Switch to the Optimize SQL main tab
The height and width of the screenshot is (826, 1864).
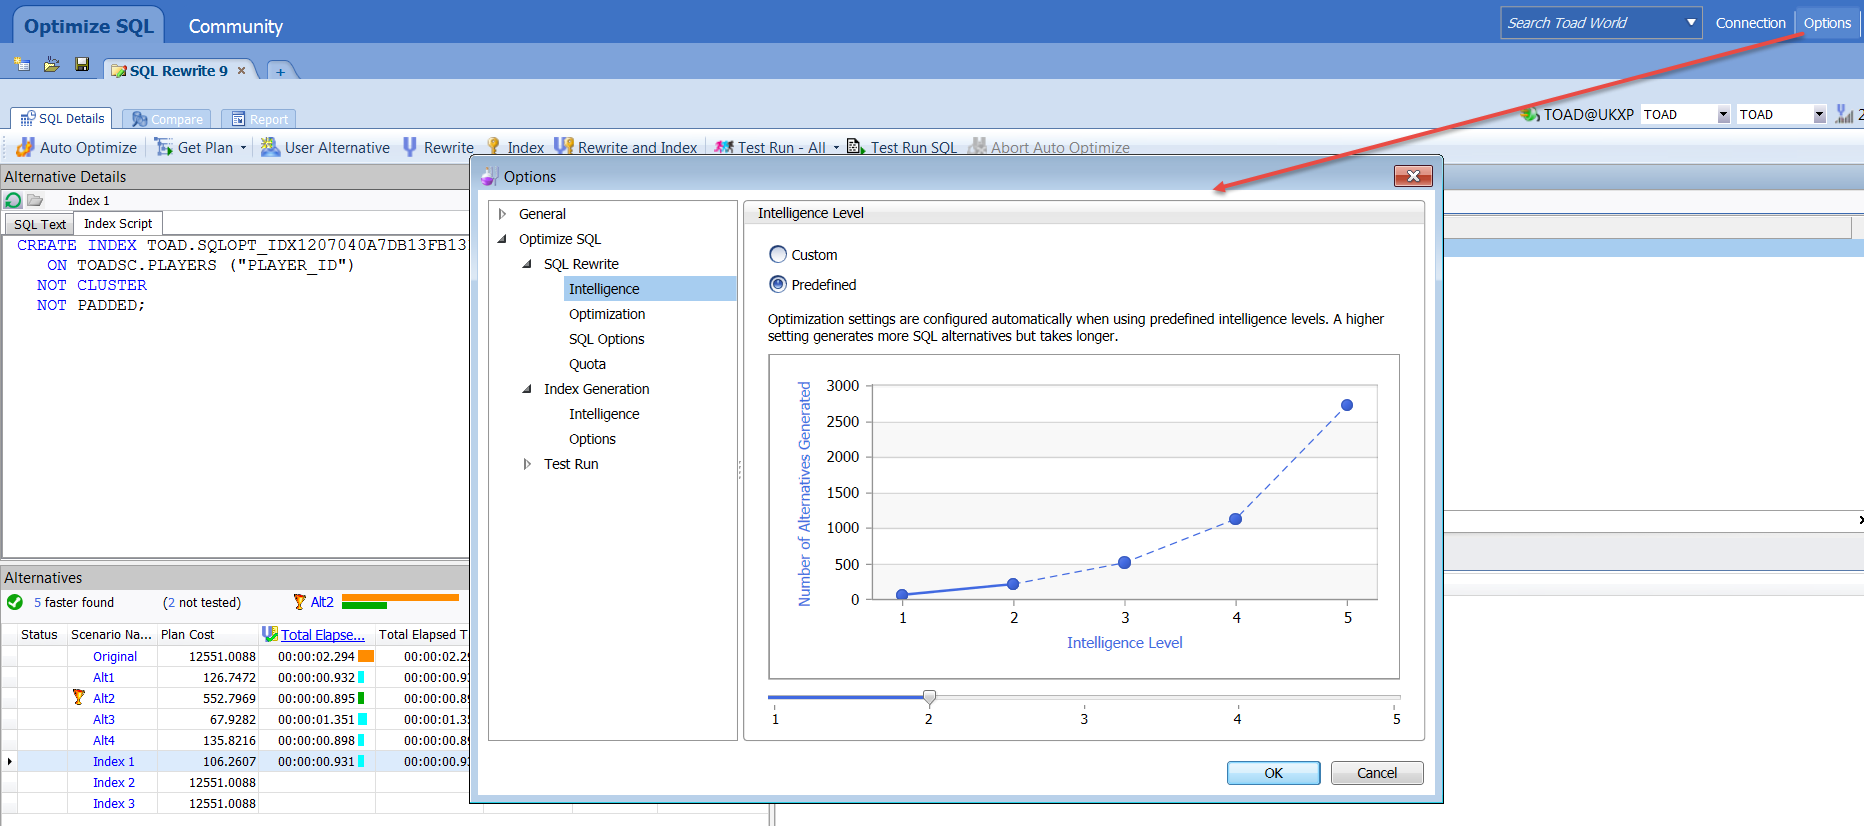(89, 26)
